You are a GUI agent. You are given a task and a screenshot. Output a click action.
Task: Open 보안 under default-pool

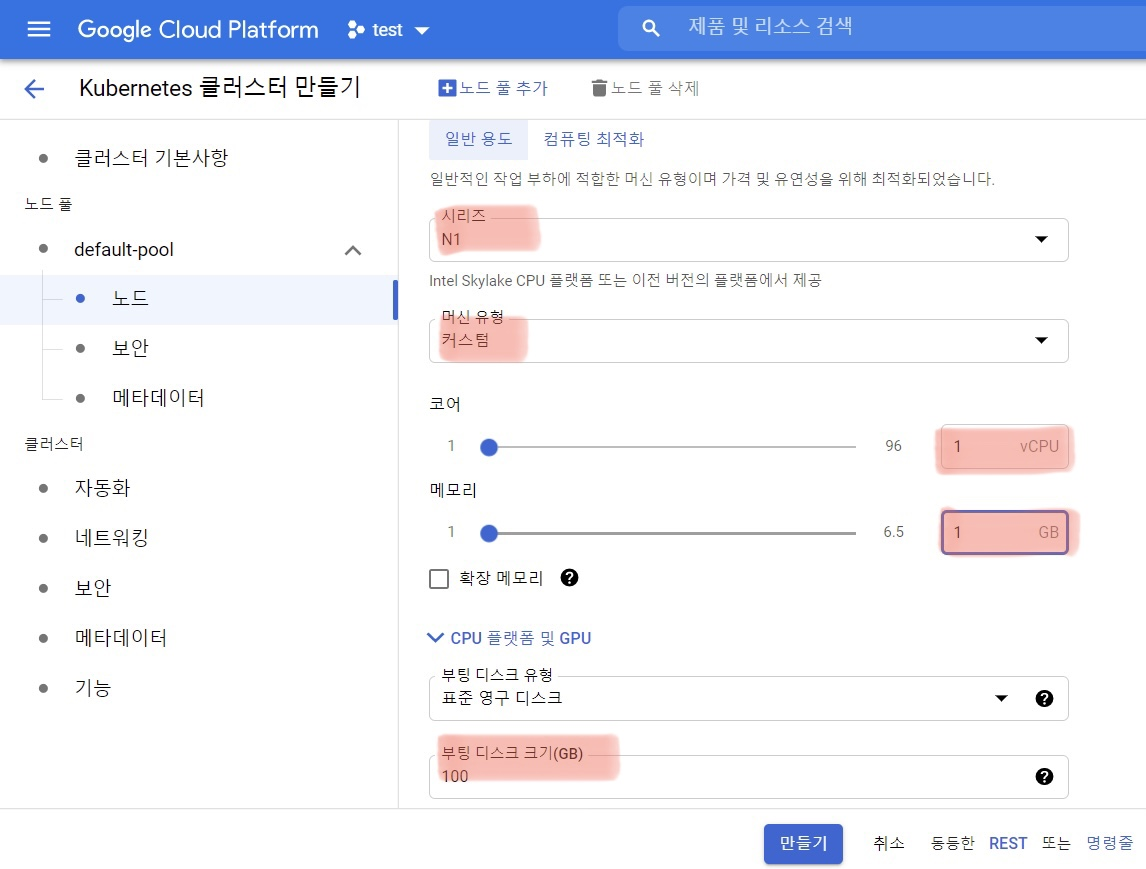click(x=130, y=348)
